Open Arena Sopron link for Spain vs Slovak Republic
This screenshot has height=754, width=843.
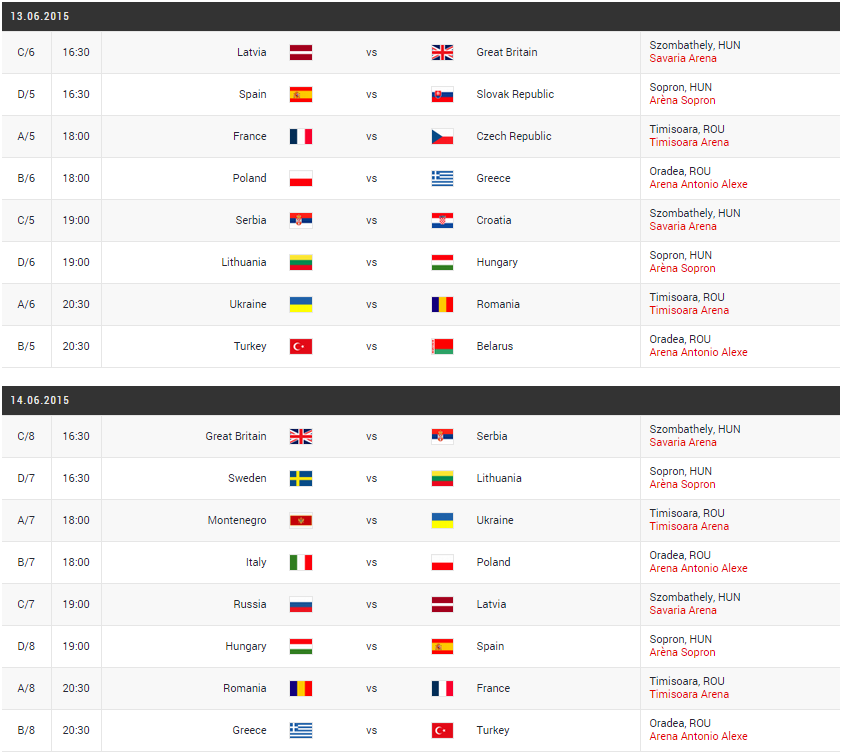[x=683, y=101]
